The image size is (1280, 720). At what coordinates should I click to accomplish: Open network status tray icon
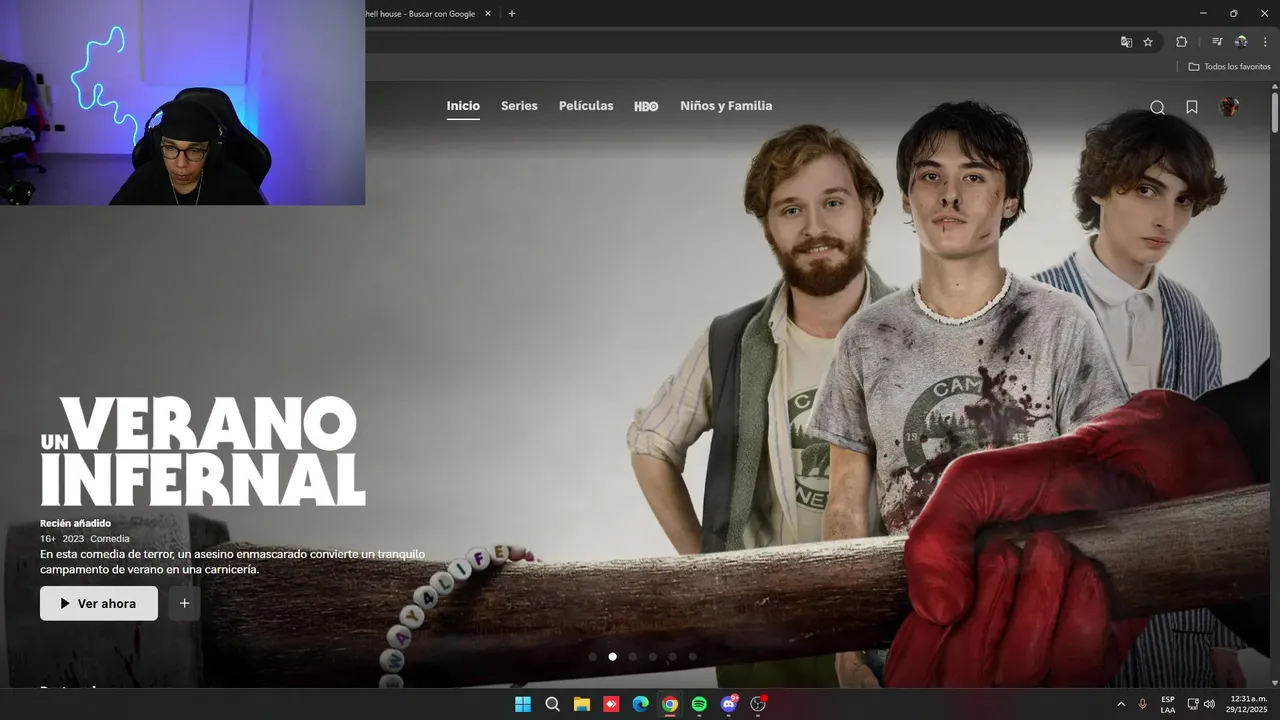tap(1193, 704)
